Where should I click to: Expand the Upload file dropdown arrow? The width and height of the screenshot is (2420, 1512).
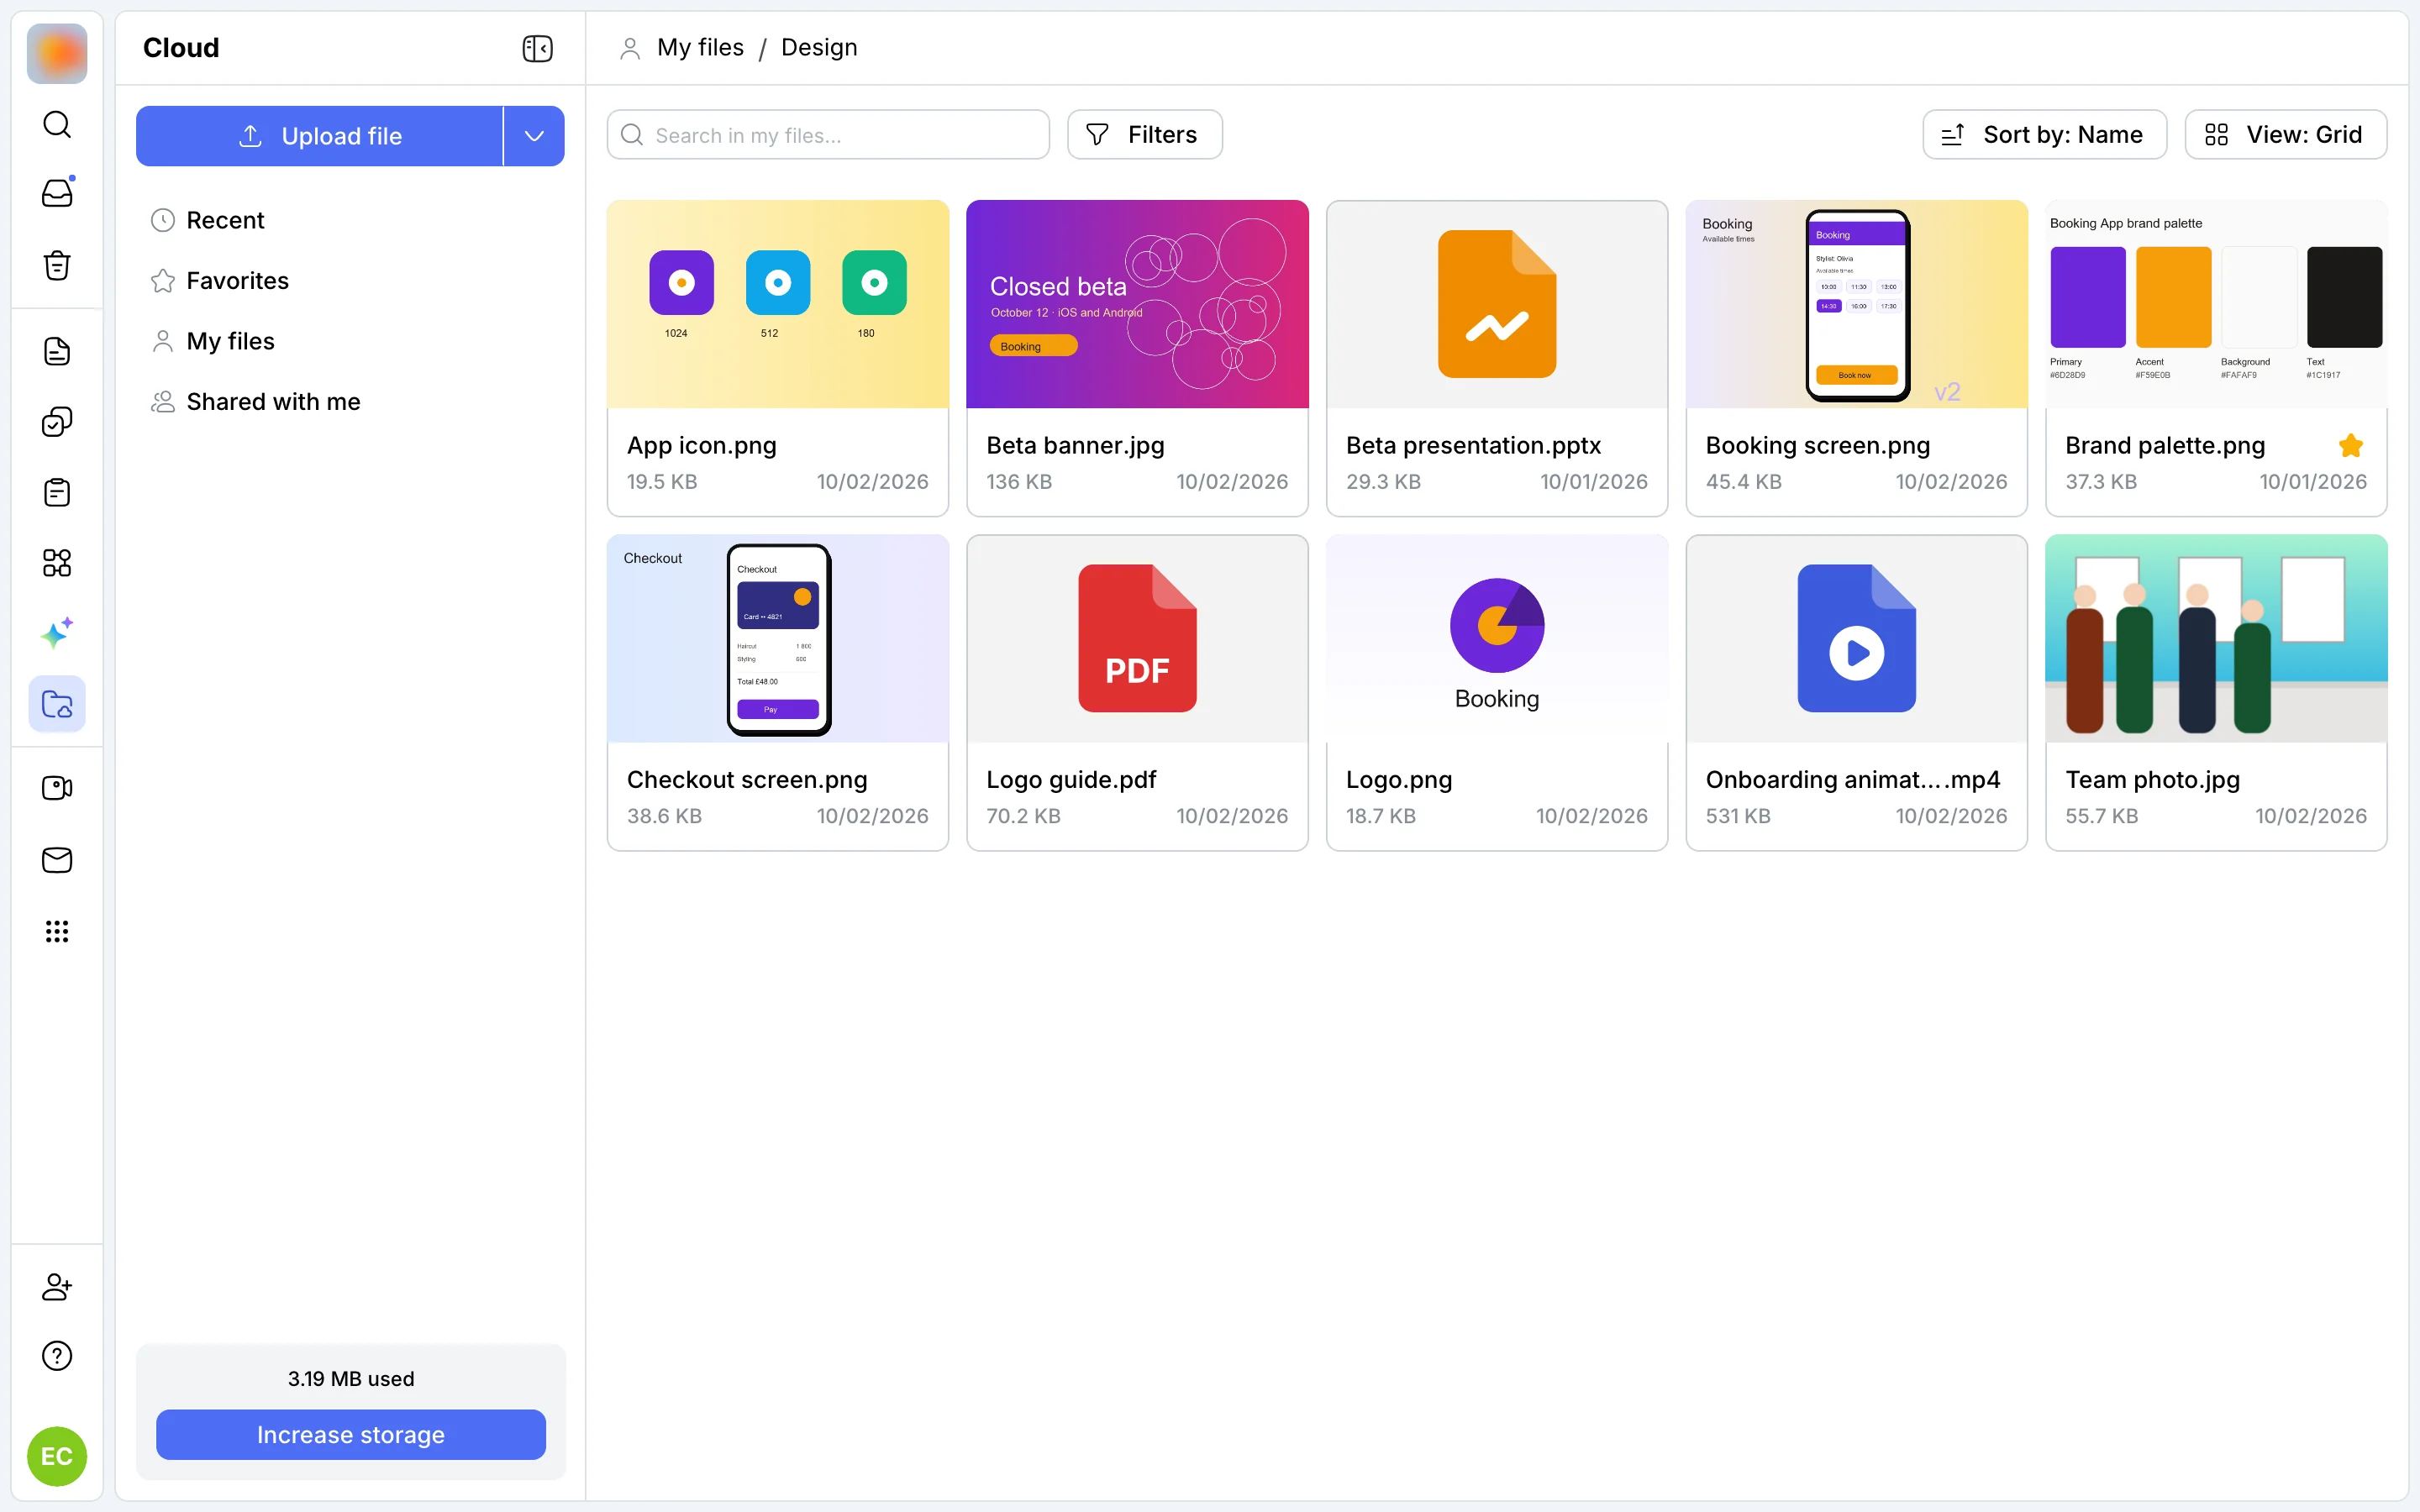pyautogui.click(x=534, y=136)
